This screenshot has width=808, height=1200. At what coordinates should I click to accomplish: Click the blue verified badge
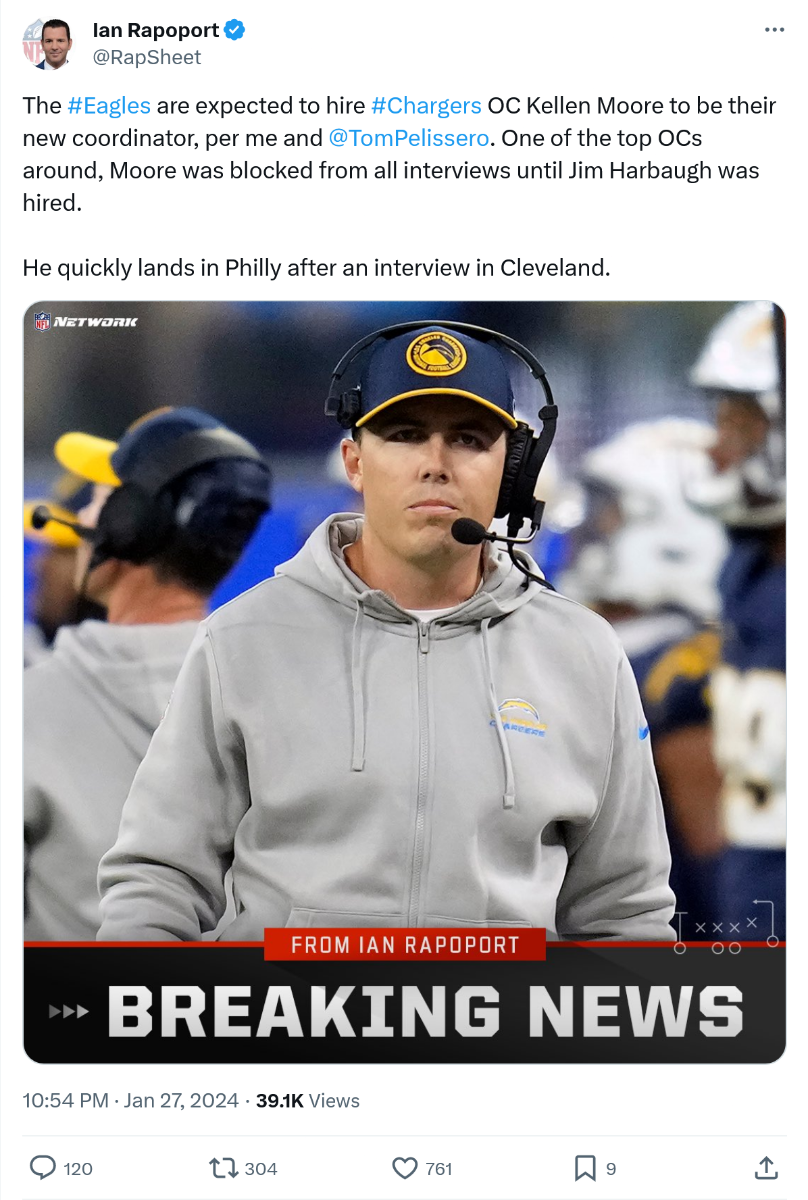click(234, 31)
